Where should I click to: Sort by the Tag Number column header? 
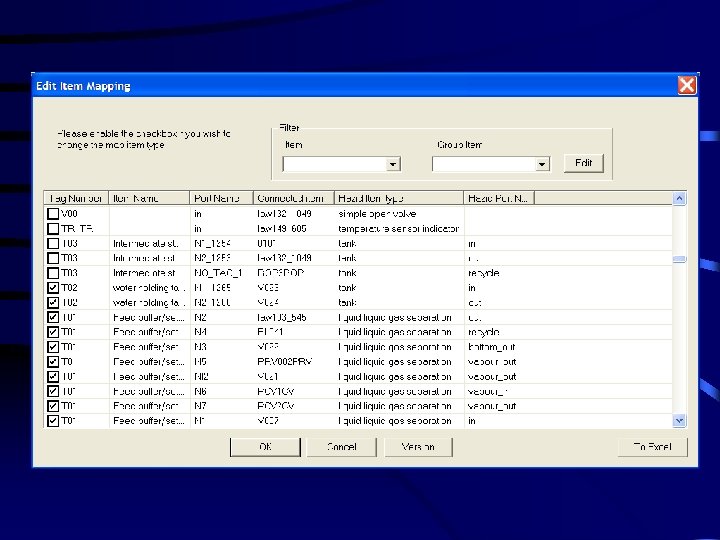76,198
